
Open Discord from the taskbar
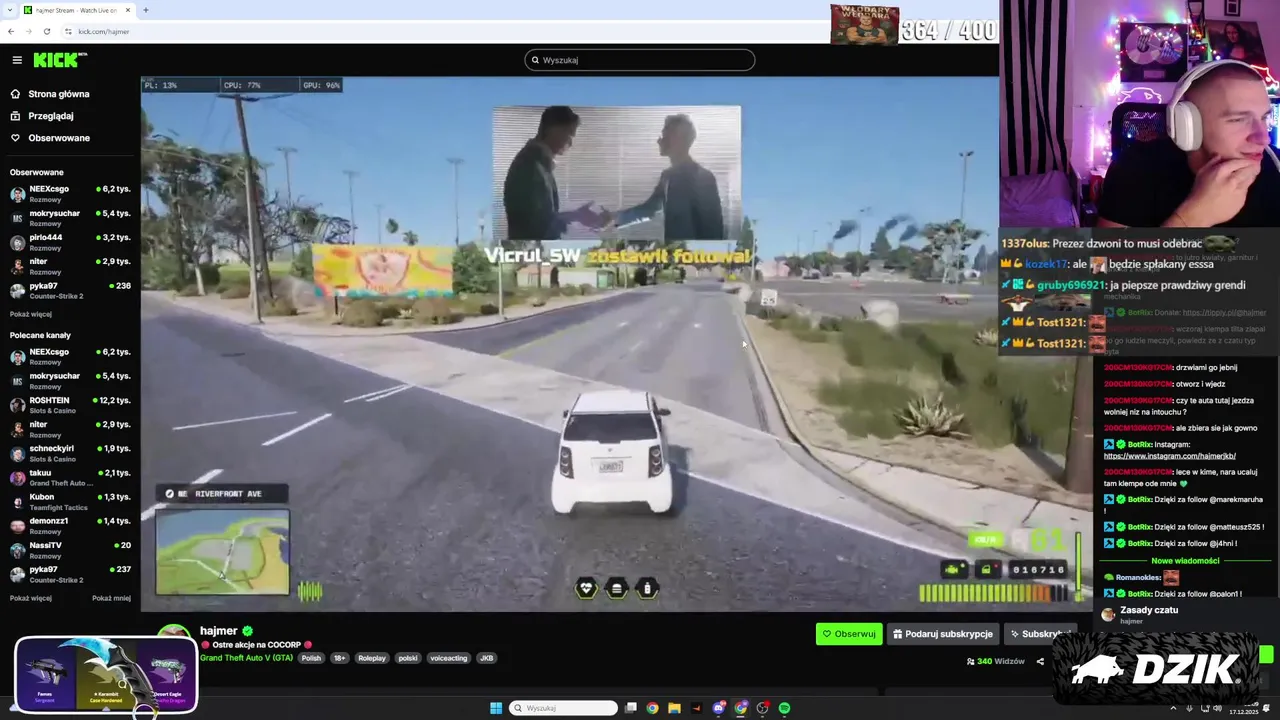click(x=718, y=708)
